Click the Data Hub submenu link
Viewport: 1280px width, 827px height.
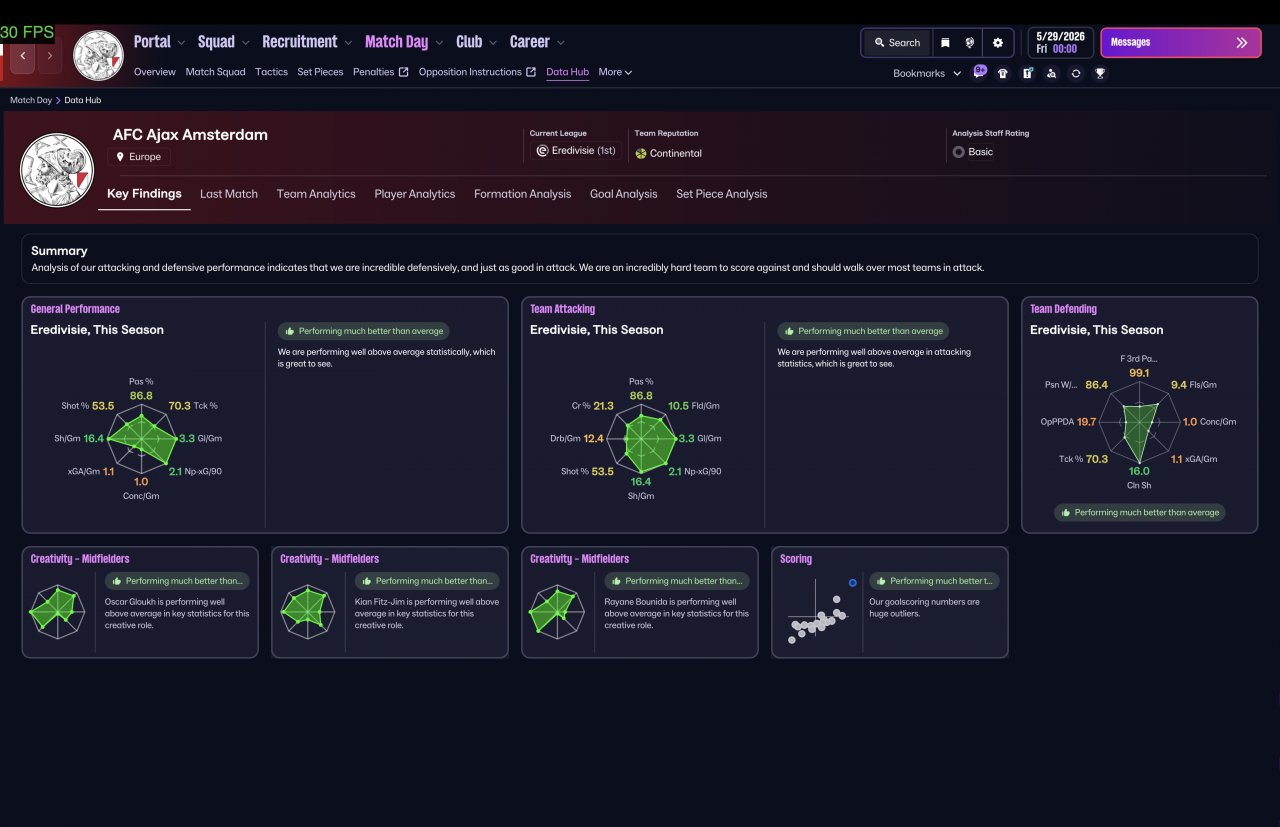point(567,72)
